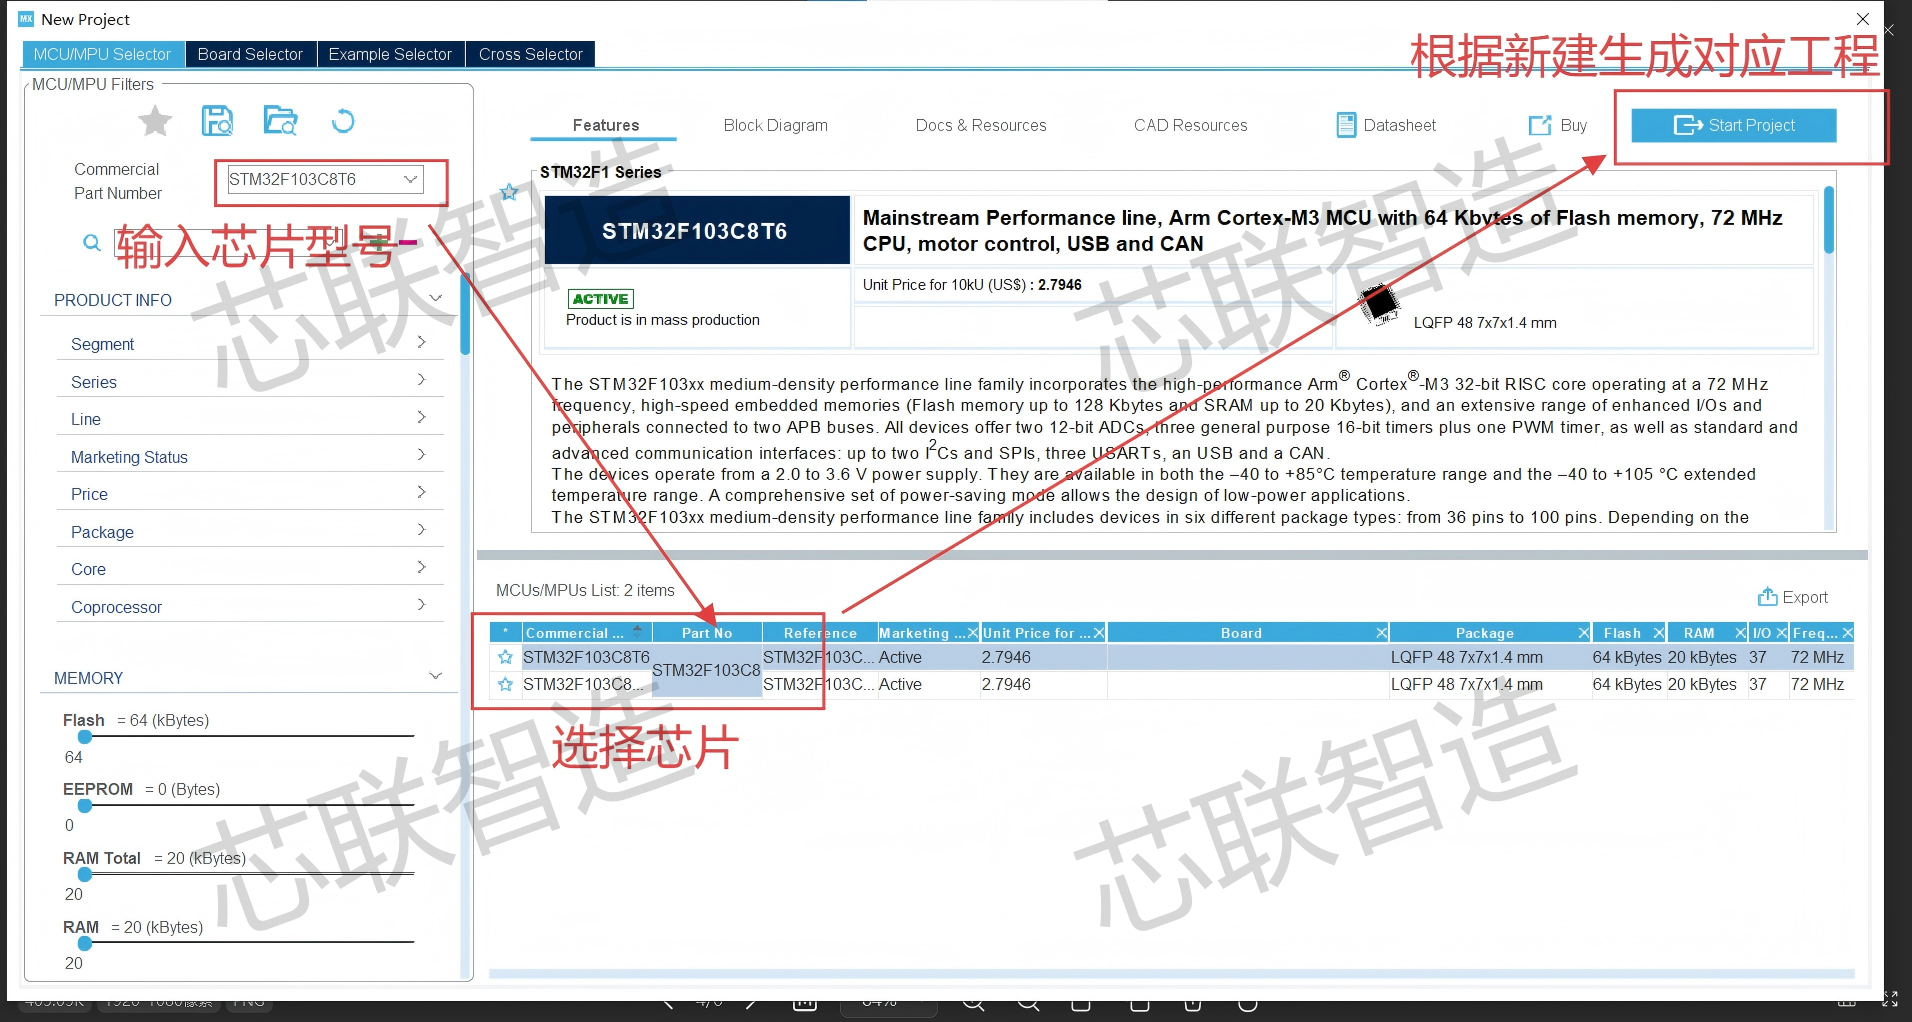Click the RAM Total slider handle
Image resolution: width=1912 pixels, height=1022 pixels.
click(x=85, y=874)
